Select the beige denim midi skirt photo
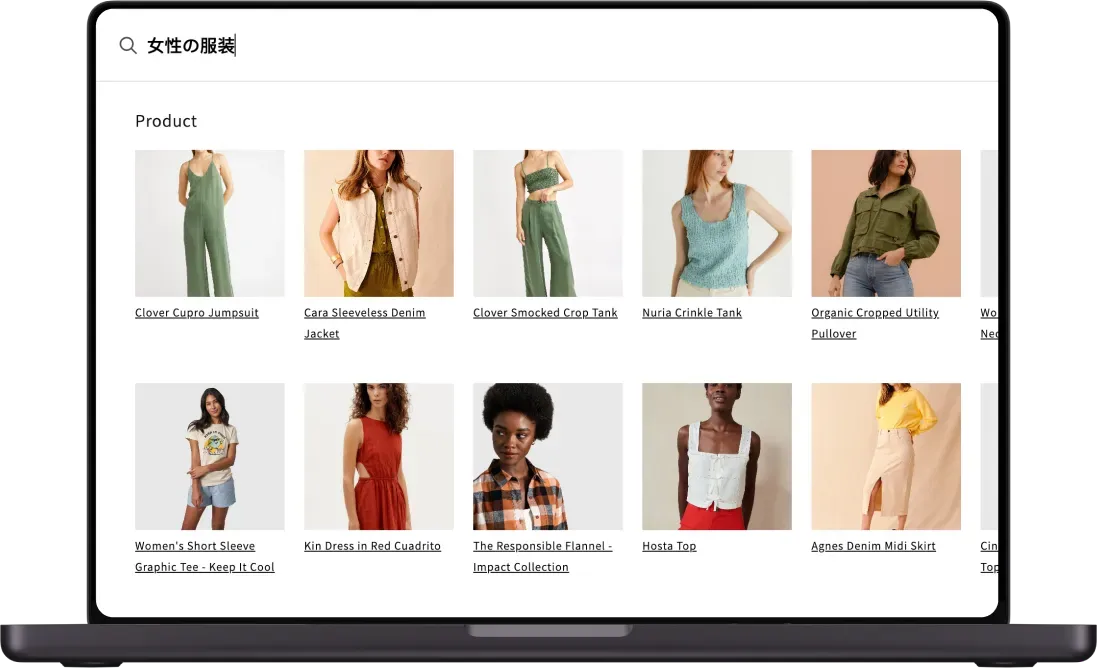 coord(886,456)
